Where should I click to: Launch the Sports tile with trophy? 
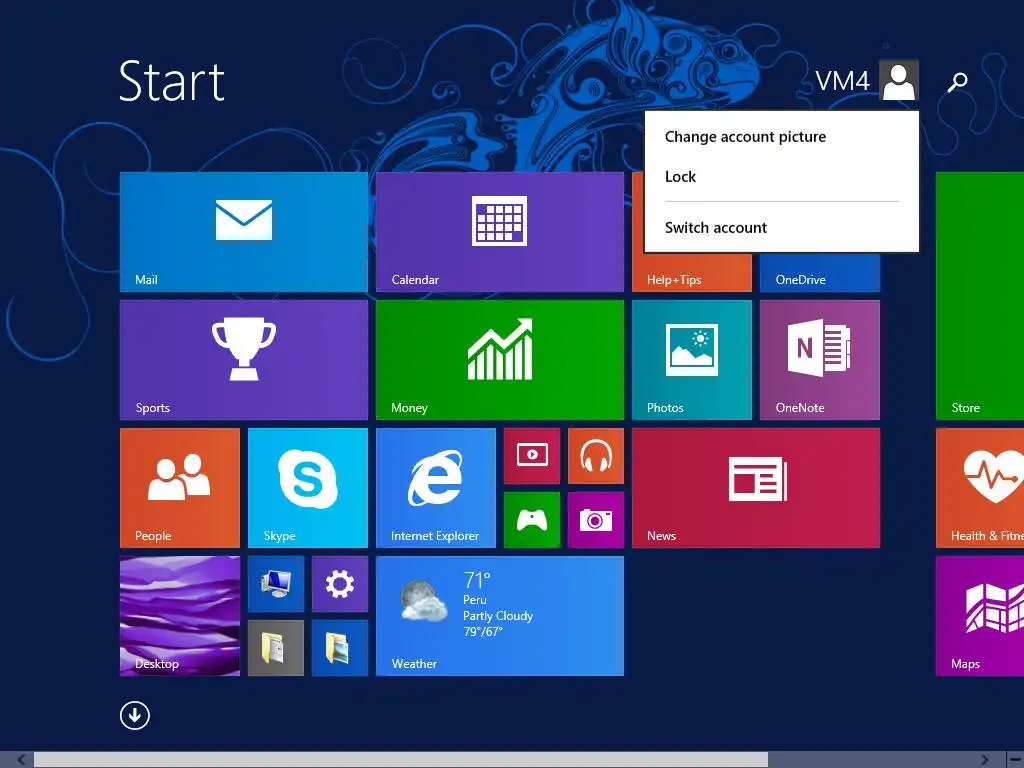(244, 359)
